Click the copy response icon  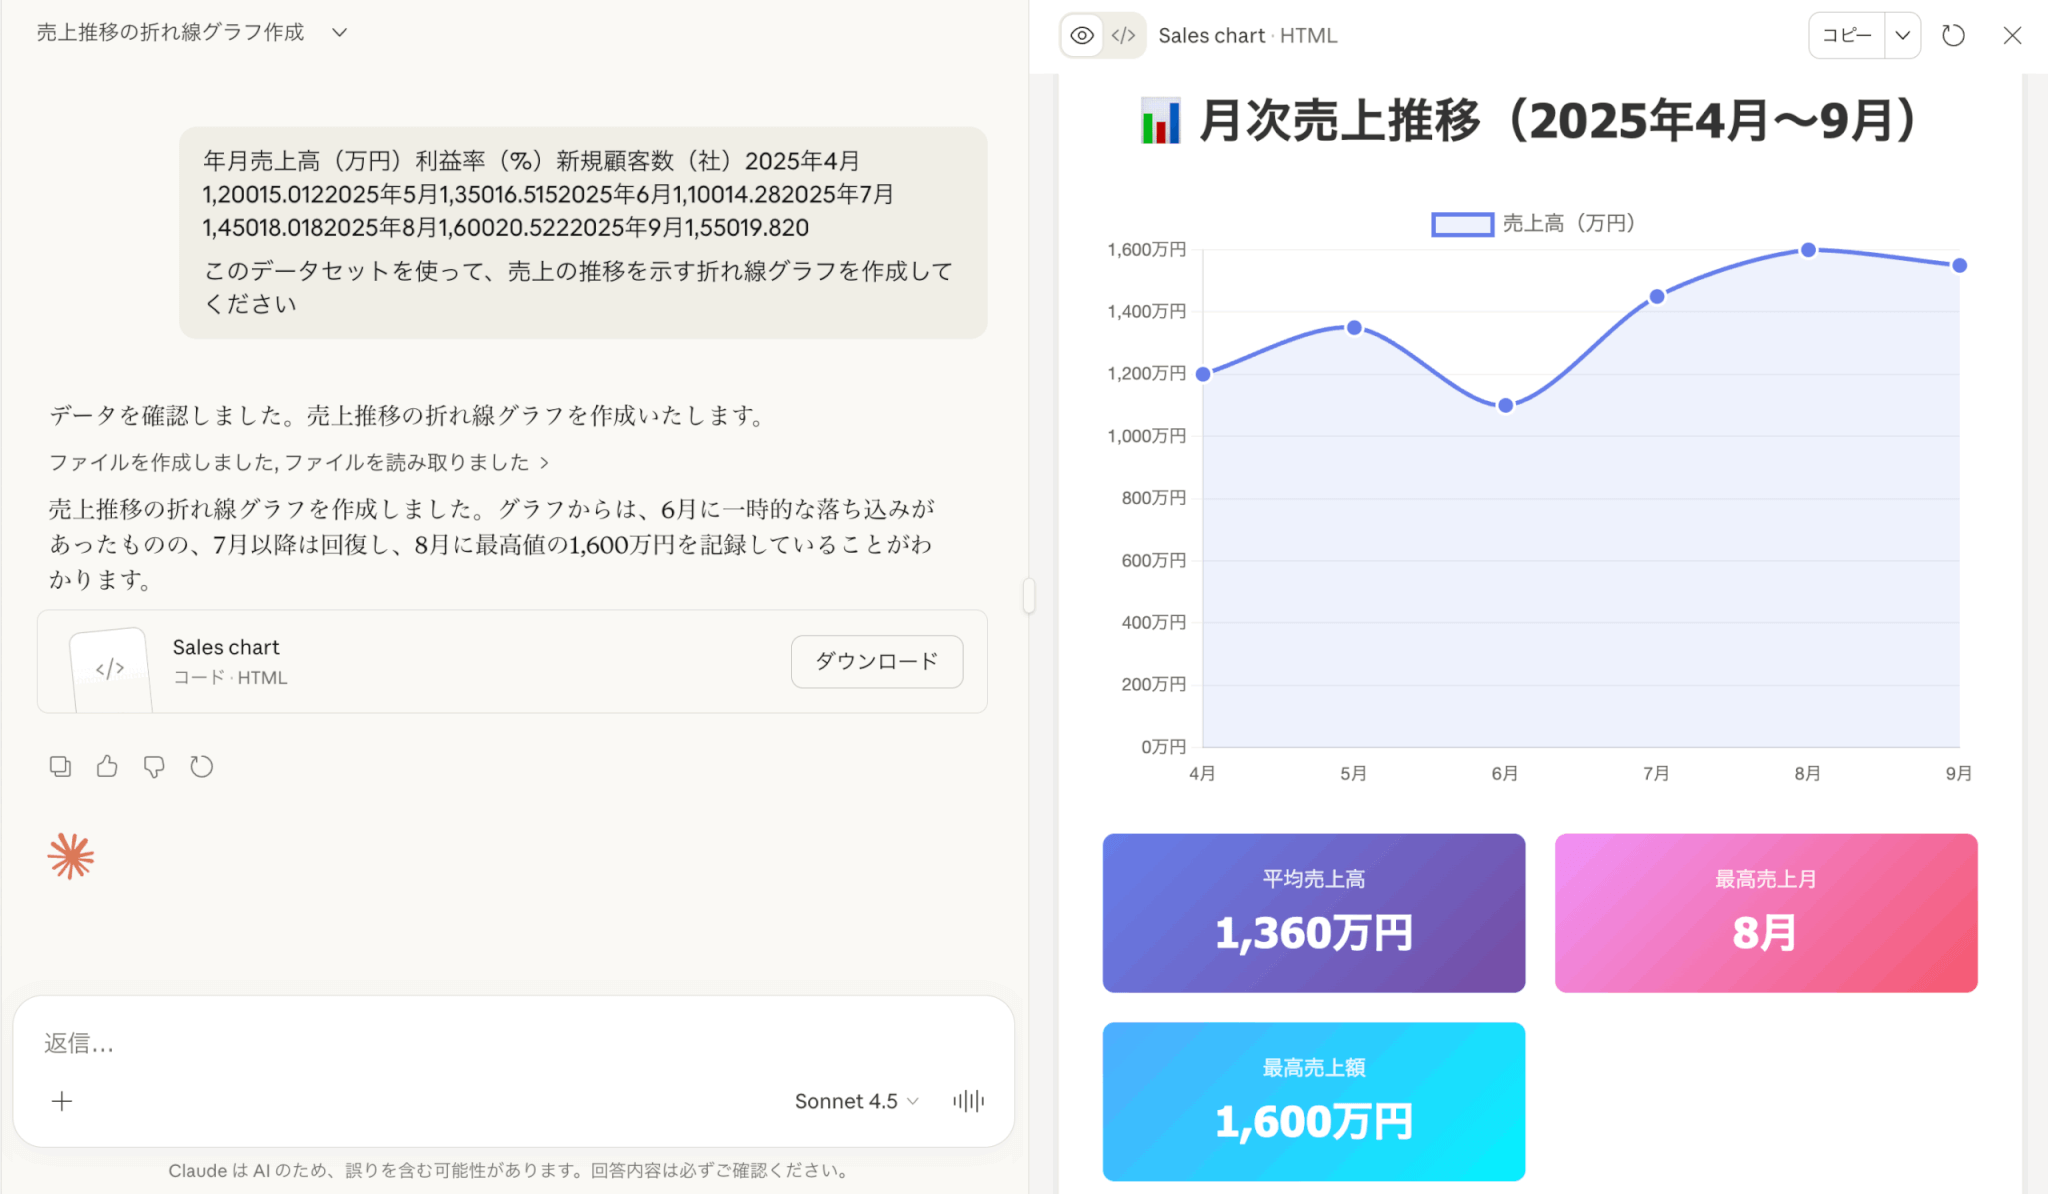tap(60, 767)
